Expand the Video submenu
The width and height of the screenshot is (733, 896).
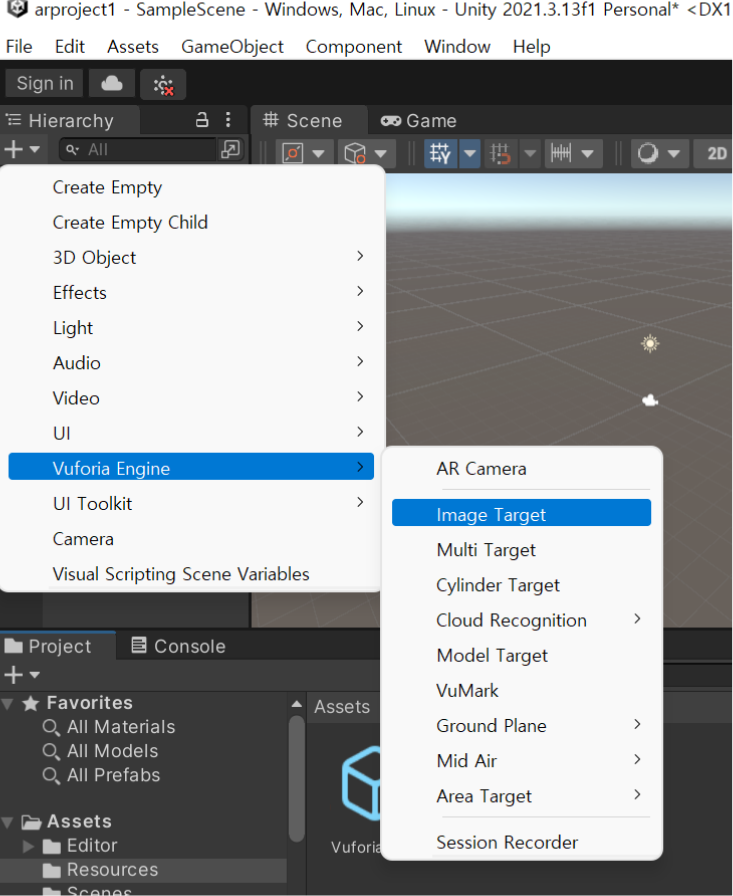click(x=191, y=398)
